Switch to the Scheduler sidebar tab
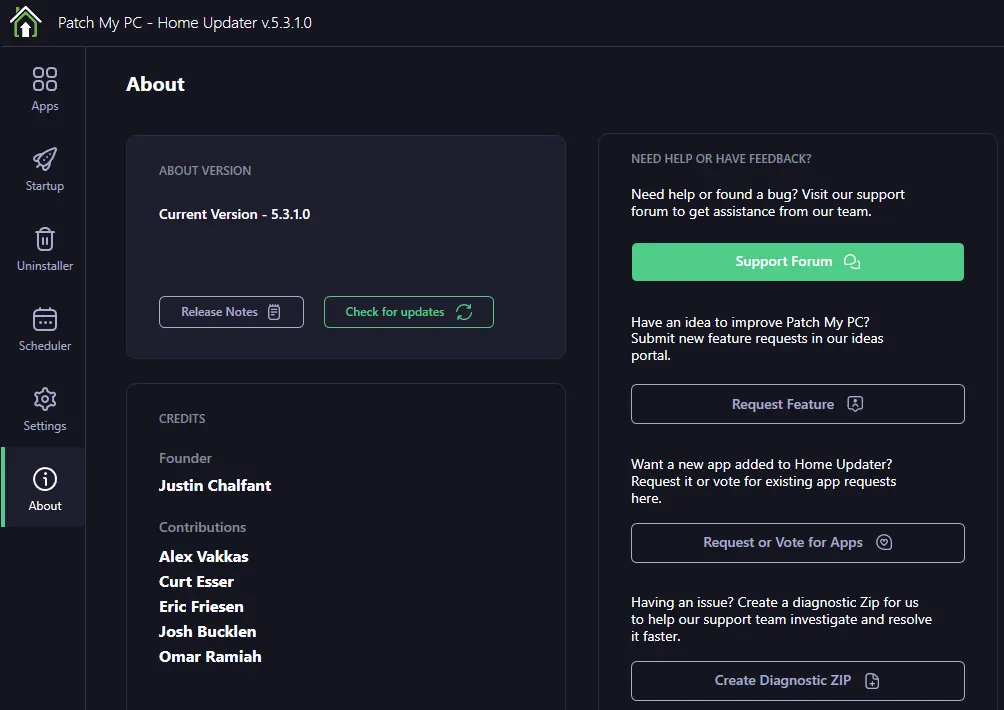Image resolution: width=1004 pixels, height=710 pixels. click(45, 329)
